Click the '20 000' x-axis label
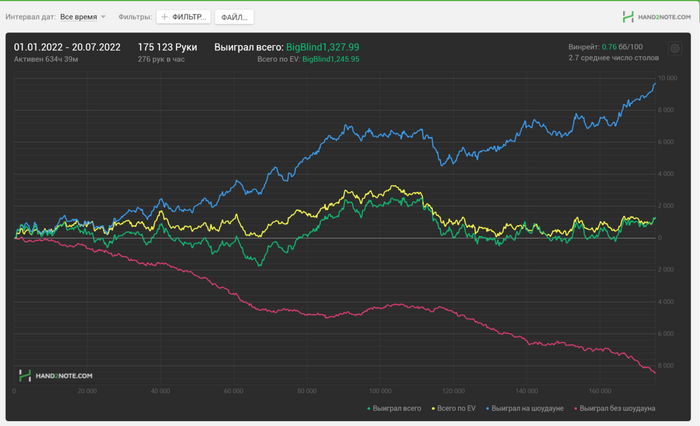 87,391
